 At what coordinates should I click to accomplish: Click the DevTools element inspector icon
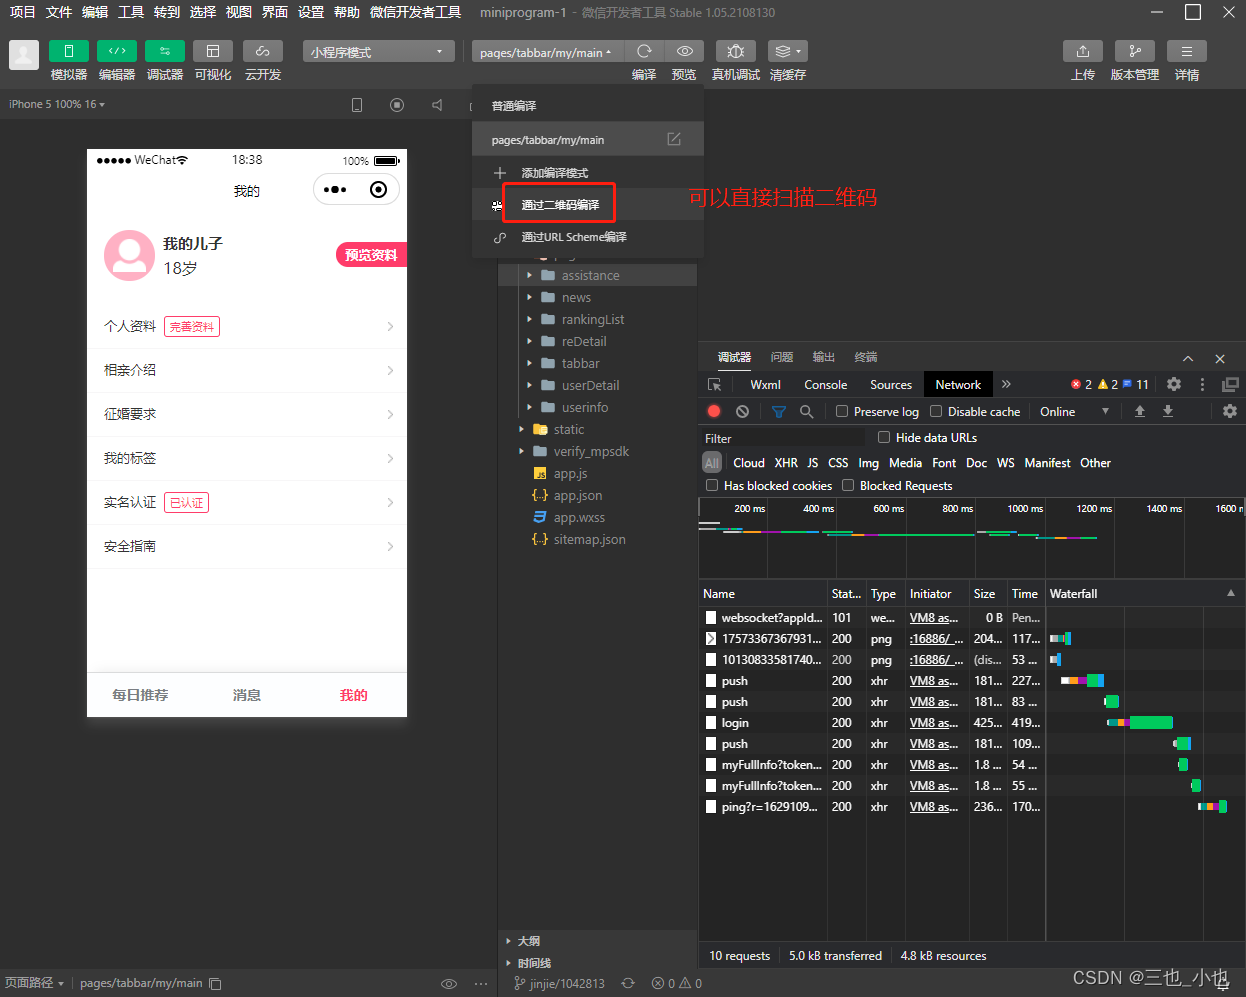pos(714,384)
